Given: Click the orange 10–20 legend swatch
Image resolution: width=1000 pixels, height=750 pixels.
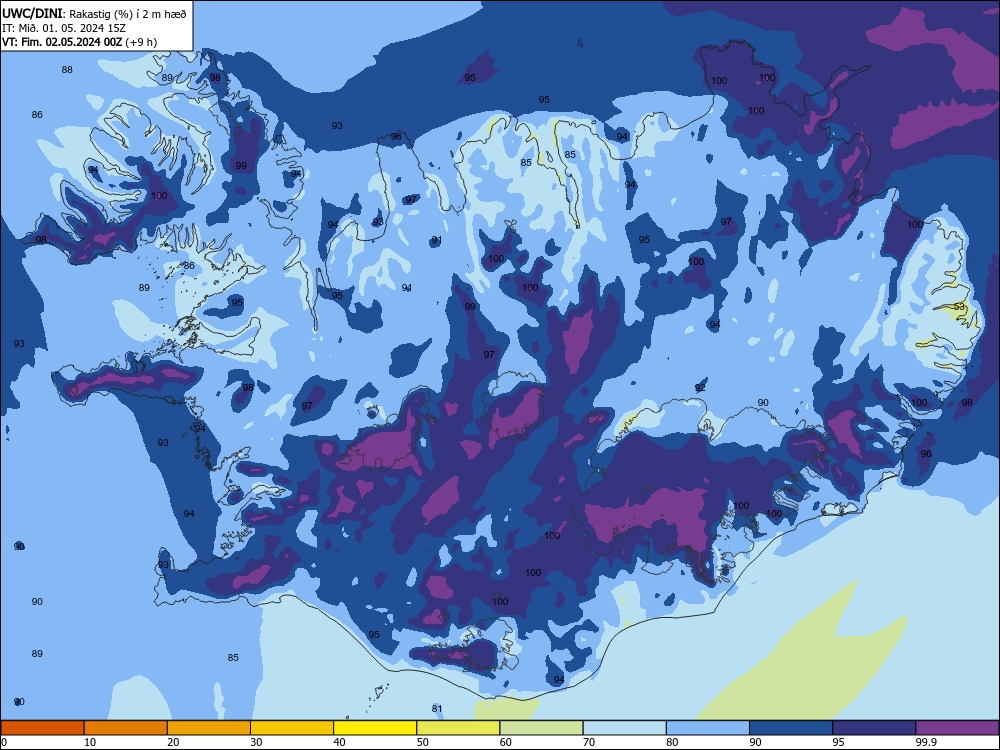Looking at the screenshot, I should [x=126, y=728].
